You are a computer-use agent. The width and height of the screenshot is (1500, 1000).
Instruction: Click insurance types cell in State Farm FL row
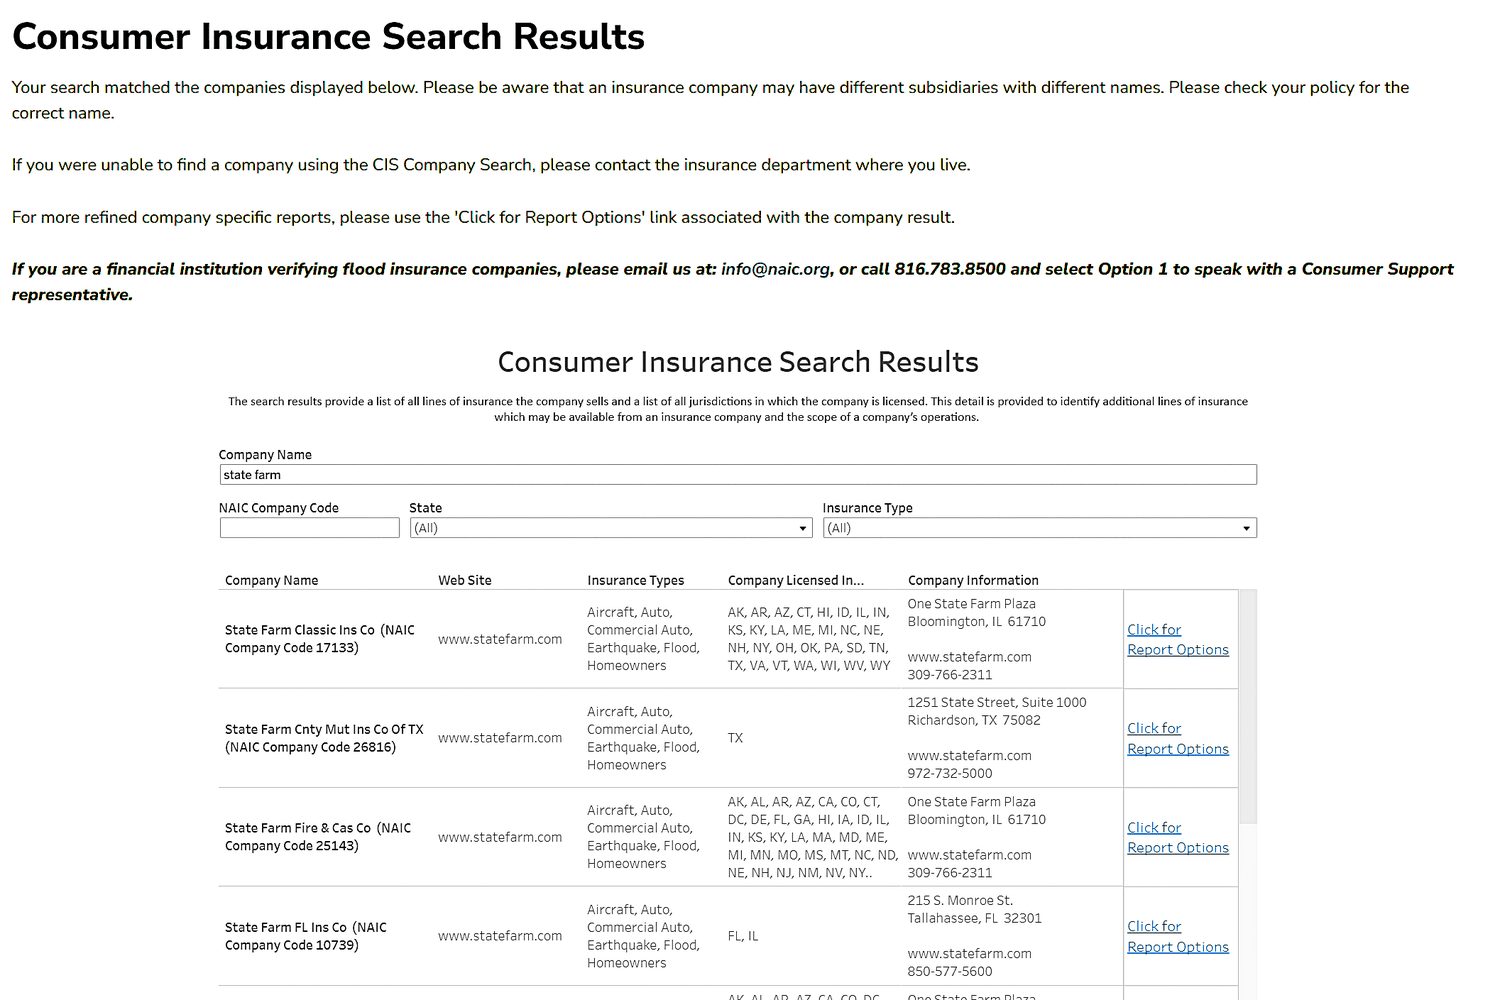(643, 936)
